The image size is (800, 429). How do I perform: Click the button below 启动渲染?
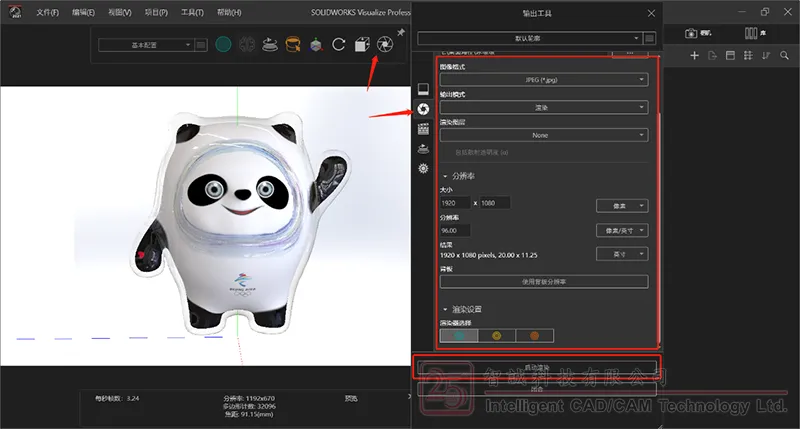(537, 390)
